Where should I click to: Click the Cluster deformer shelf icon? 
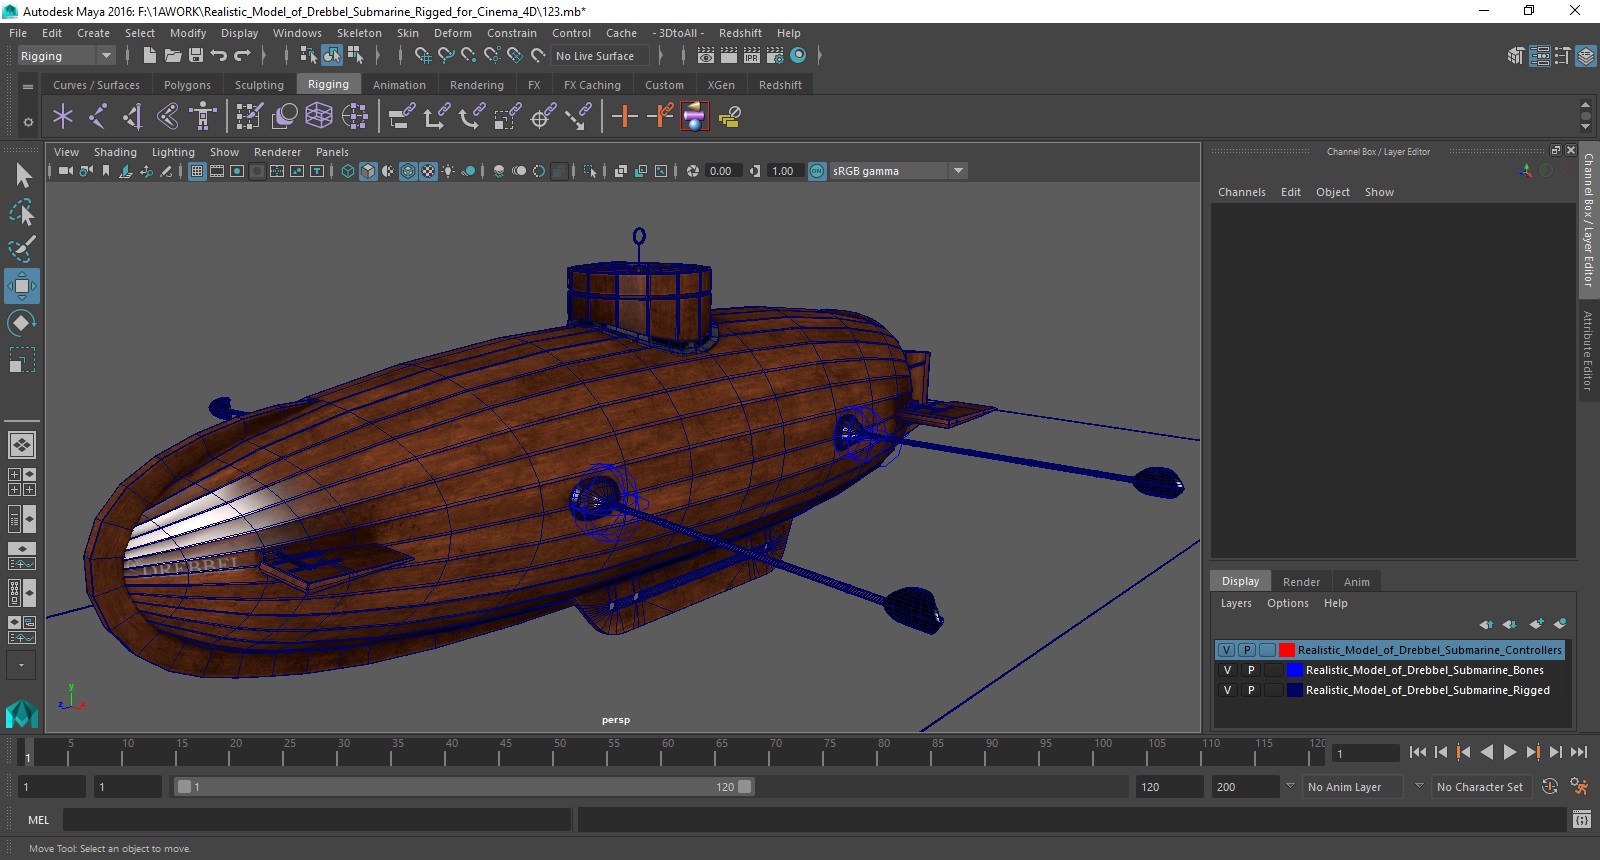tap(354, 117)
